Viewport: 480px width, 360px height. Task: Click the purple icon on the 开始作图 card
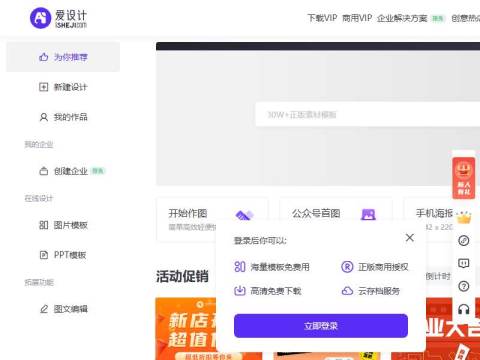pos(244,215)
